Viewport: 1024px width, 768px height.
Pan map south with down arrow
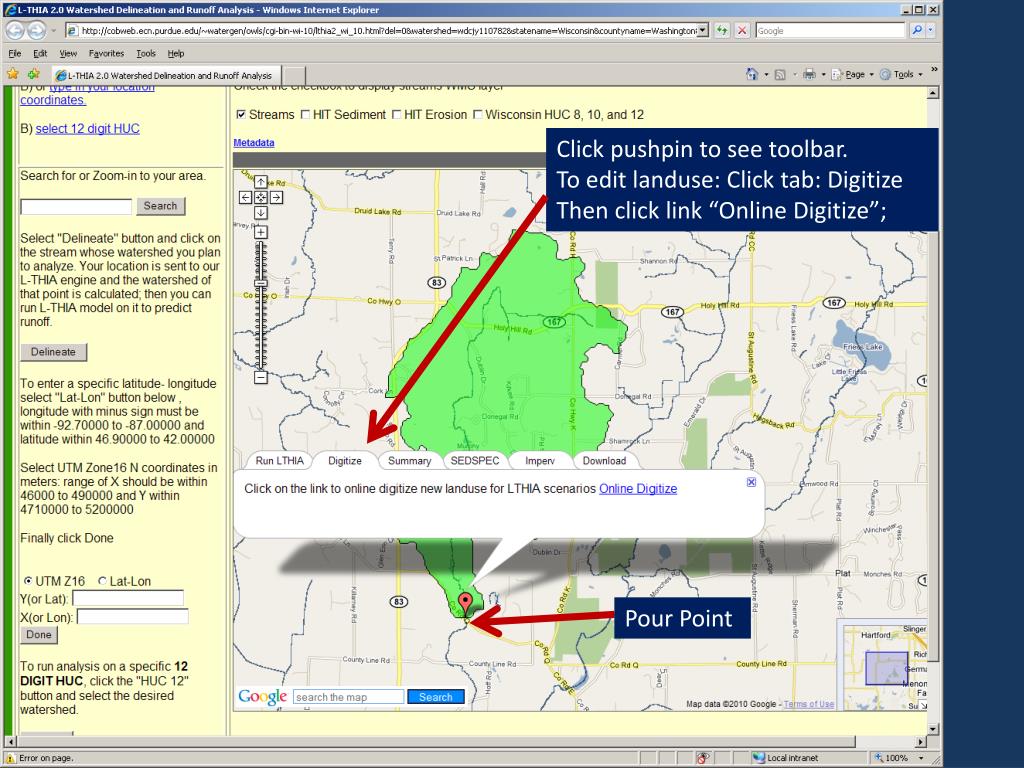coord(261,213)
